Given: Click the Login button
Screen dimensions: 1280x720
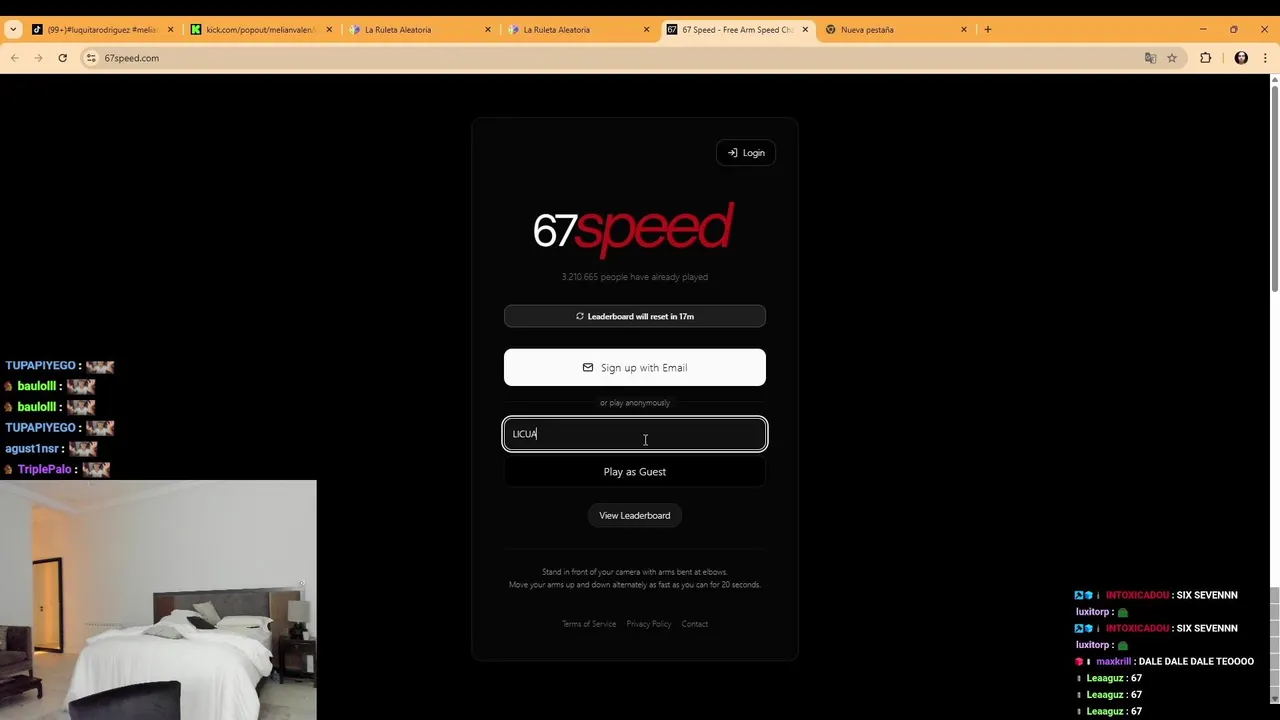Looking at the screenshot, I should [746, 153].
